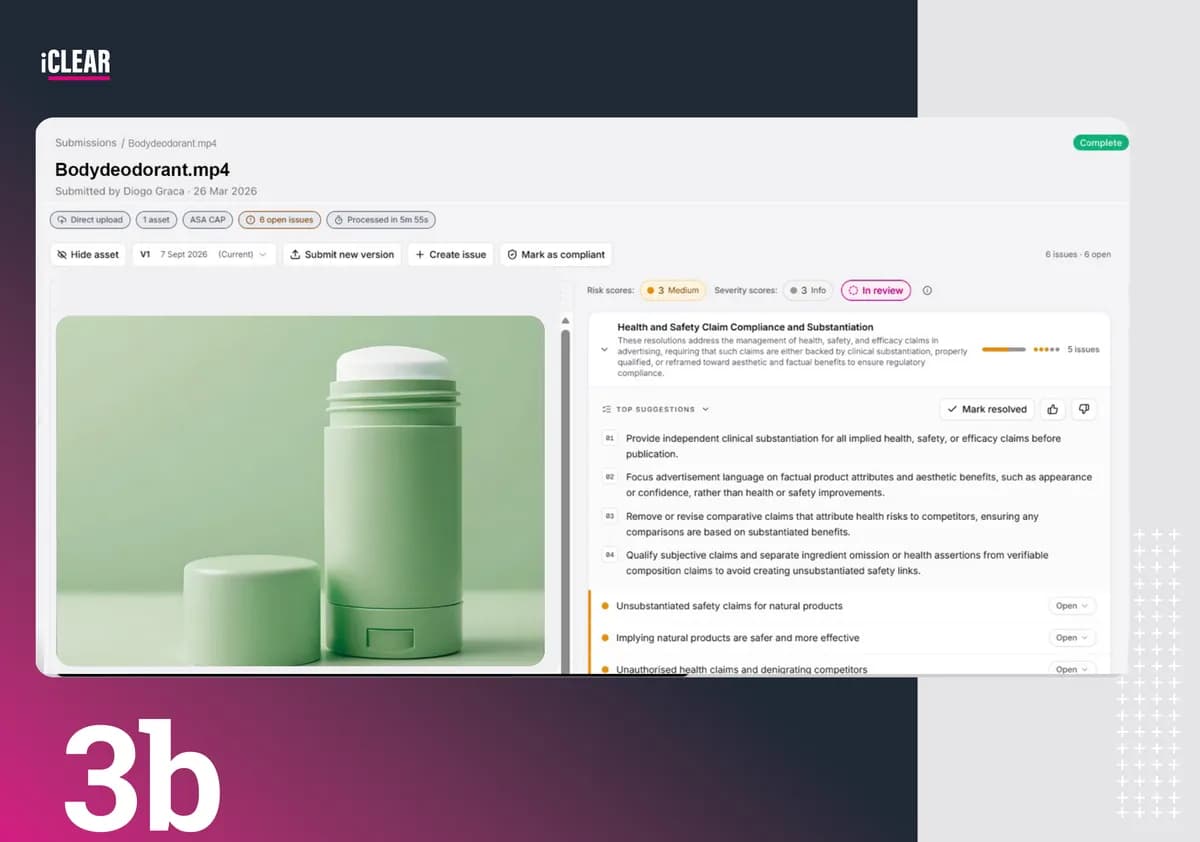Click the 3 Medium risk score chip
The image size is (1200, 842).
[x=673, y=291]
